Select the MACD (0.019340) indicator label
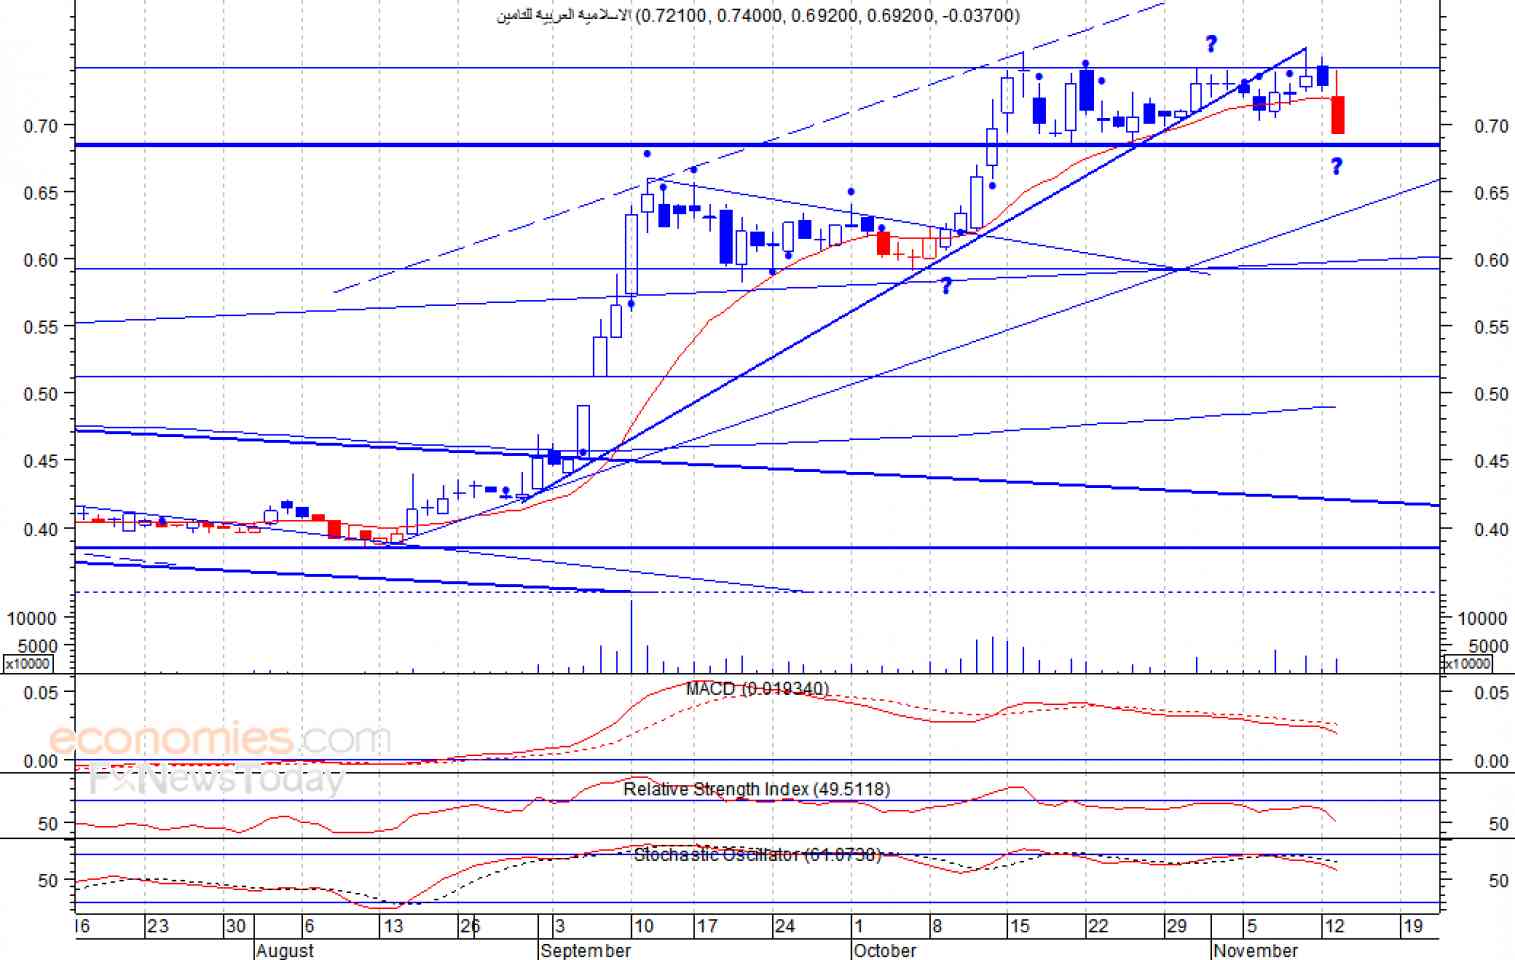The image size is (1515, 960). (x=757, y=689)
